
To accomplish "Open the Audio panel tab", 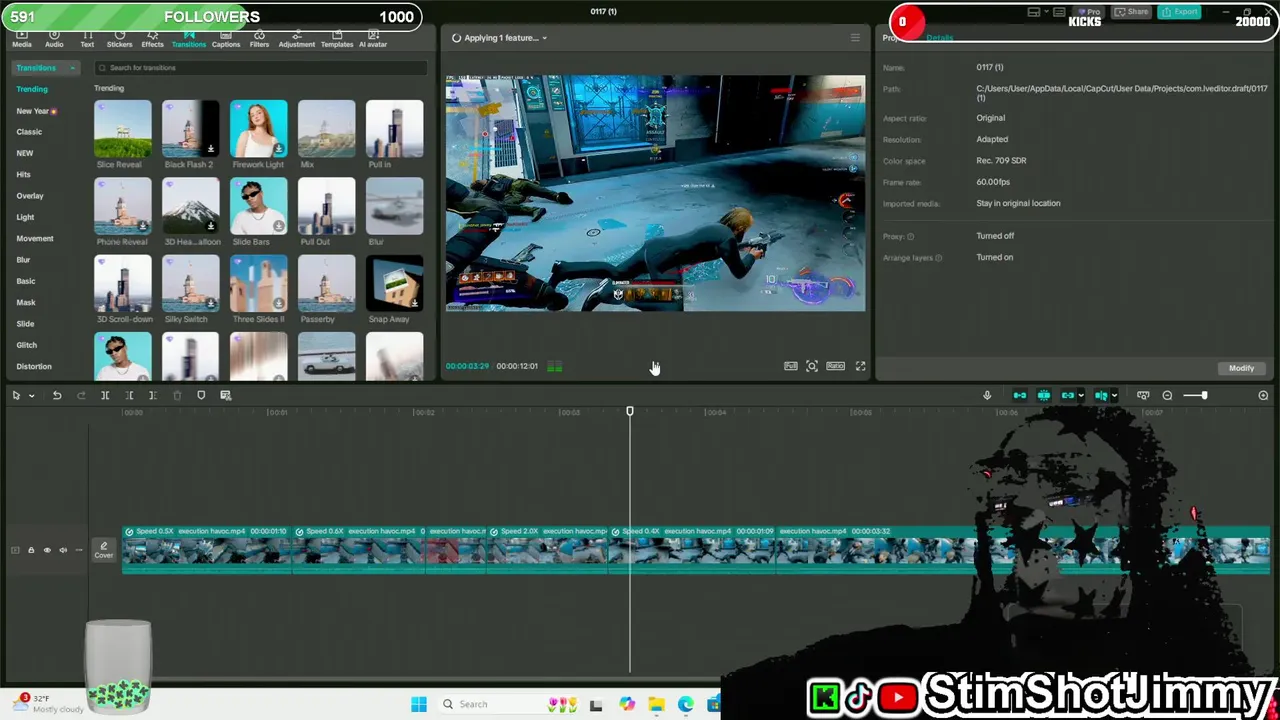I will (54, 40).
